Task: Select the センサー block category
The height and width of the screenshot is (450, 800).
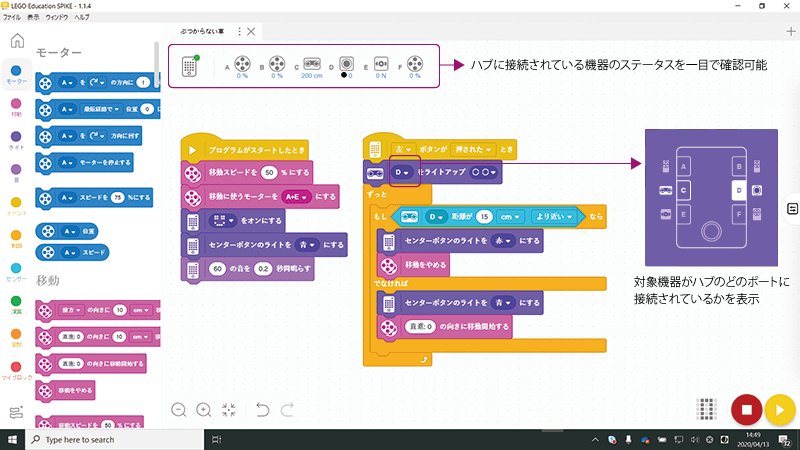Action: (16, 271)
